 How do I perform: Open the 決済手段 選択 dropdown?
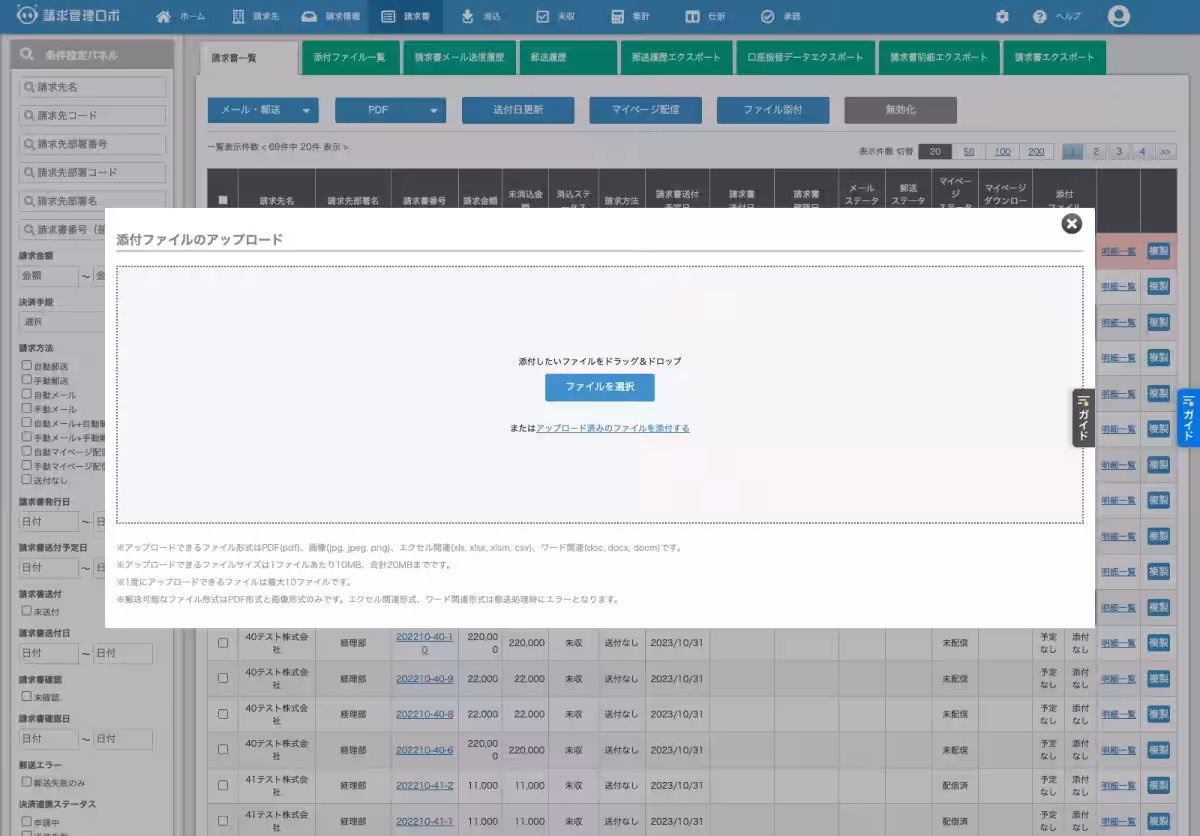[62, 322]
